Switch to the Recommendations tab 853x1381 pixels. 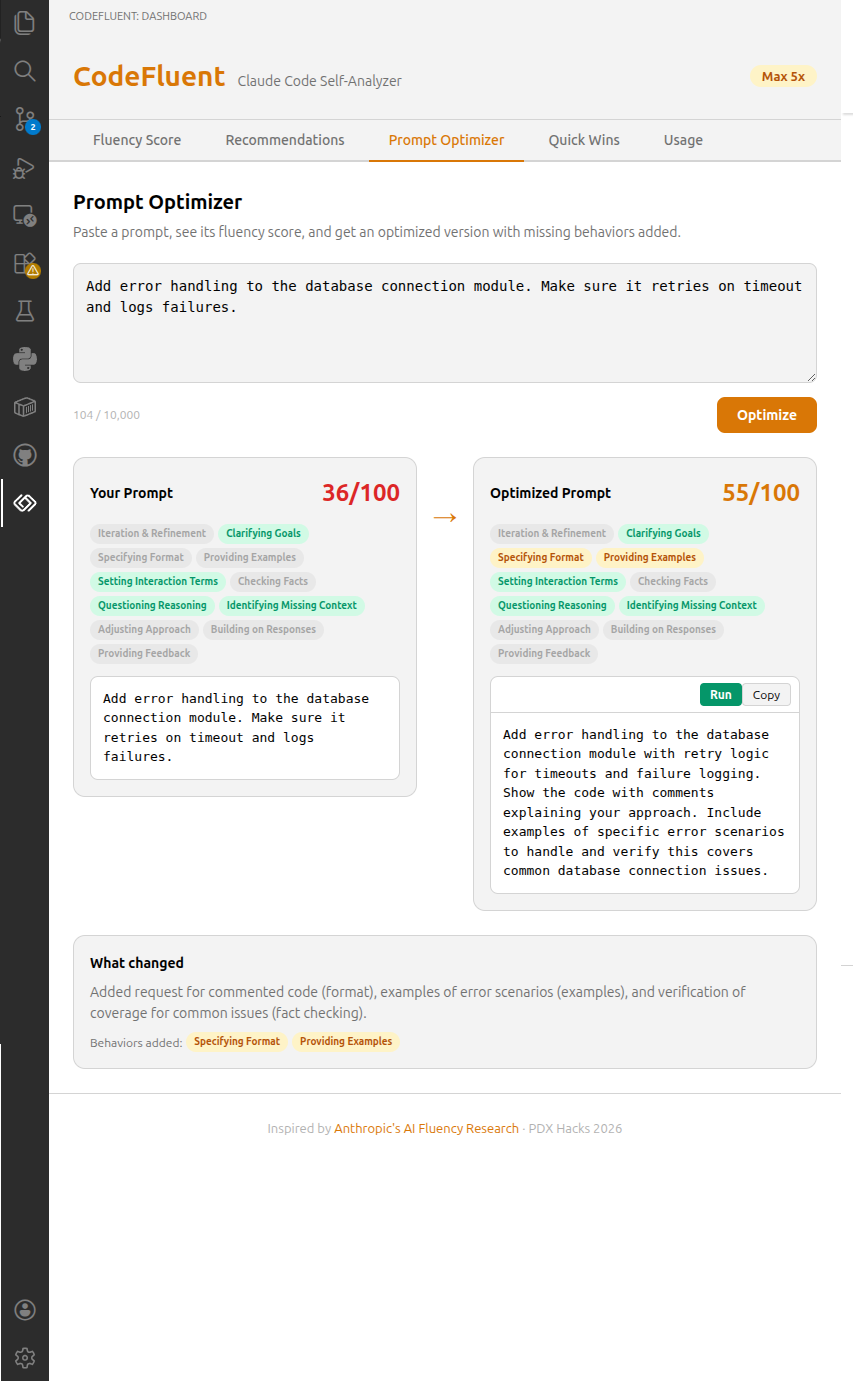point(285,140)
